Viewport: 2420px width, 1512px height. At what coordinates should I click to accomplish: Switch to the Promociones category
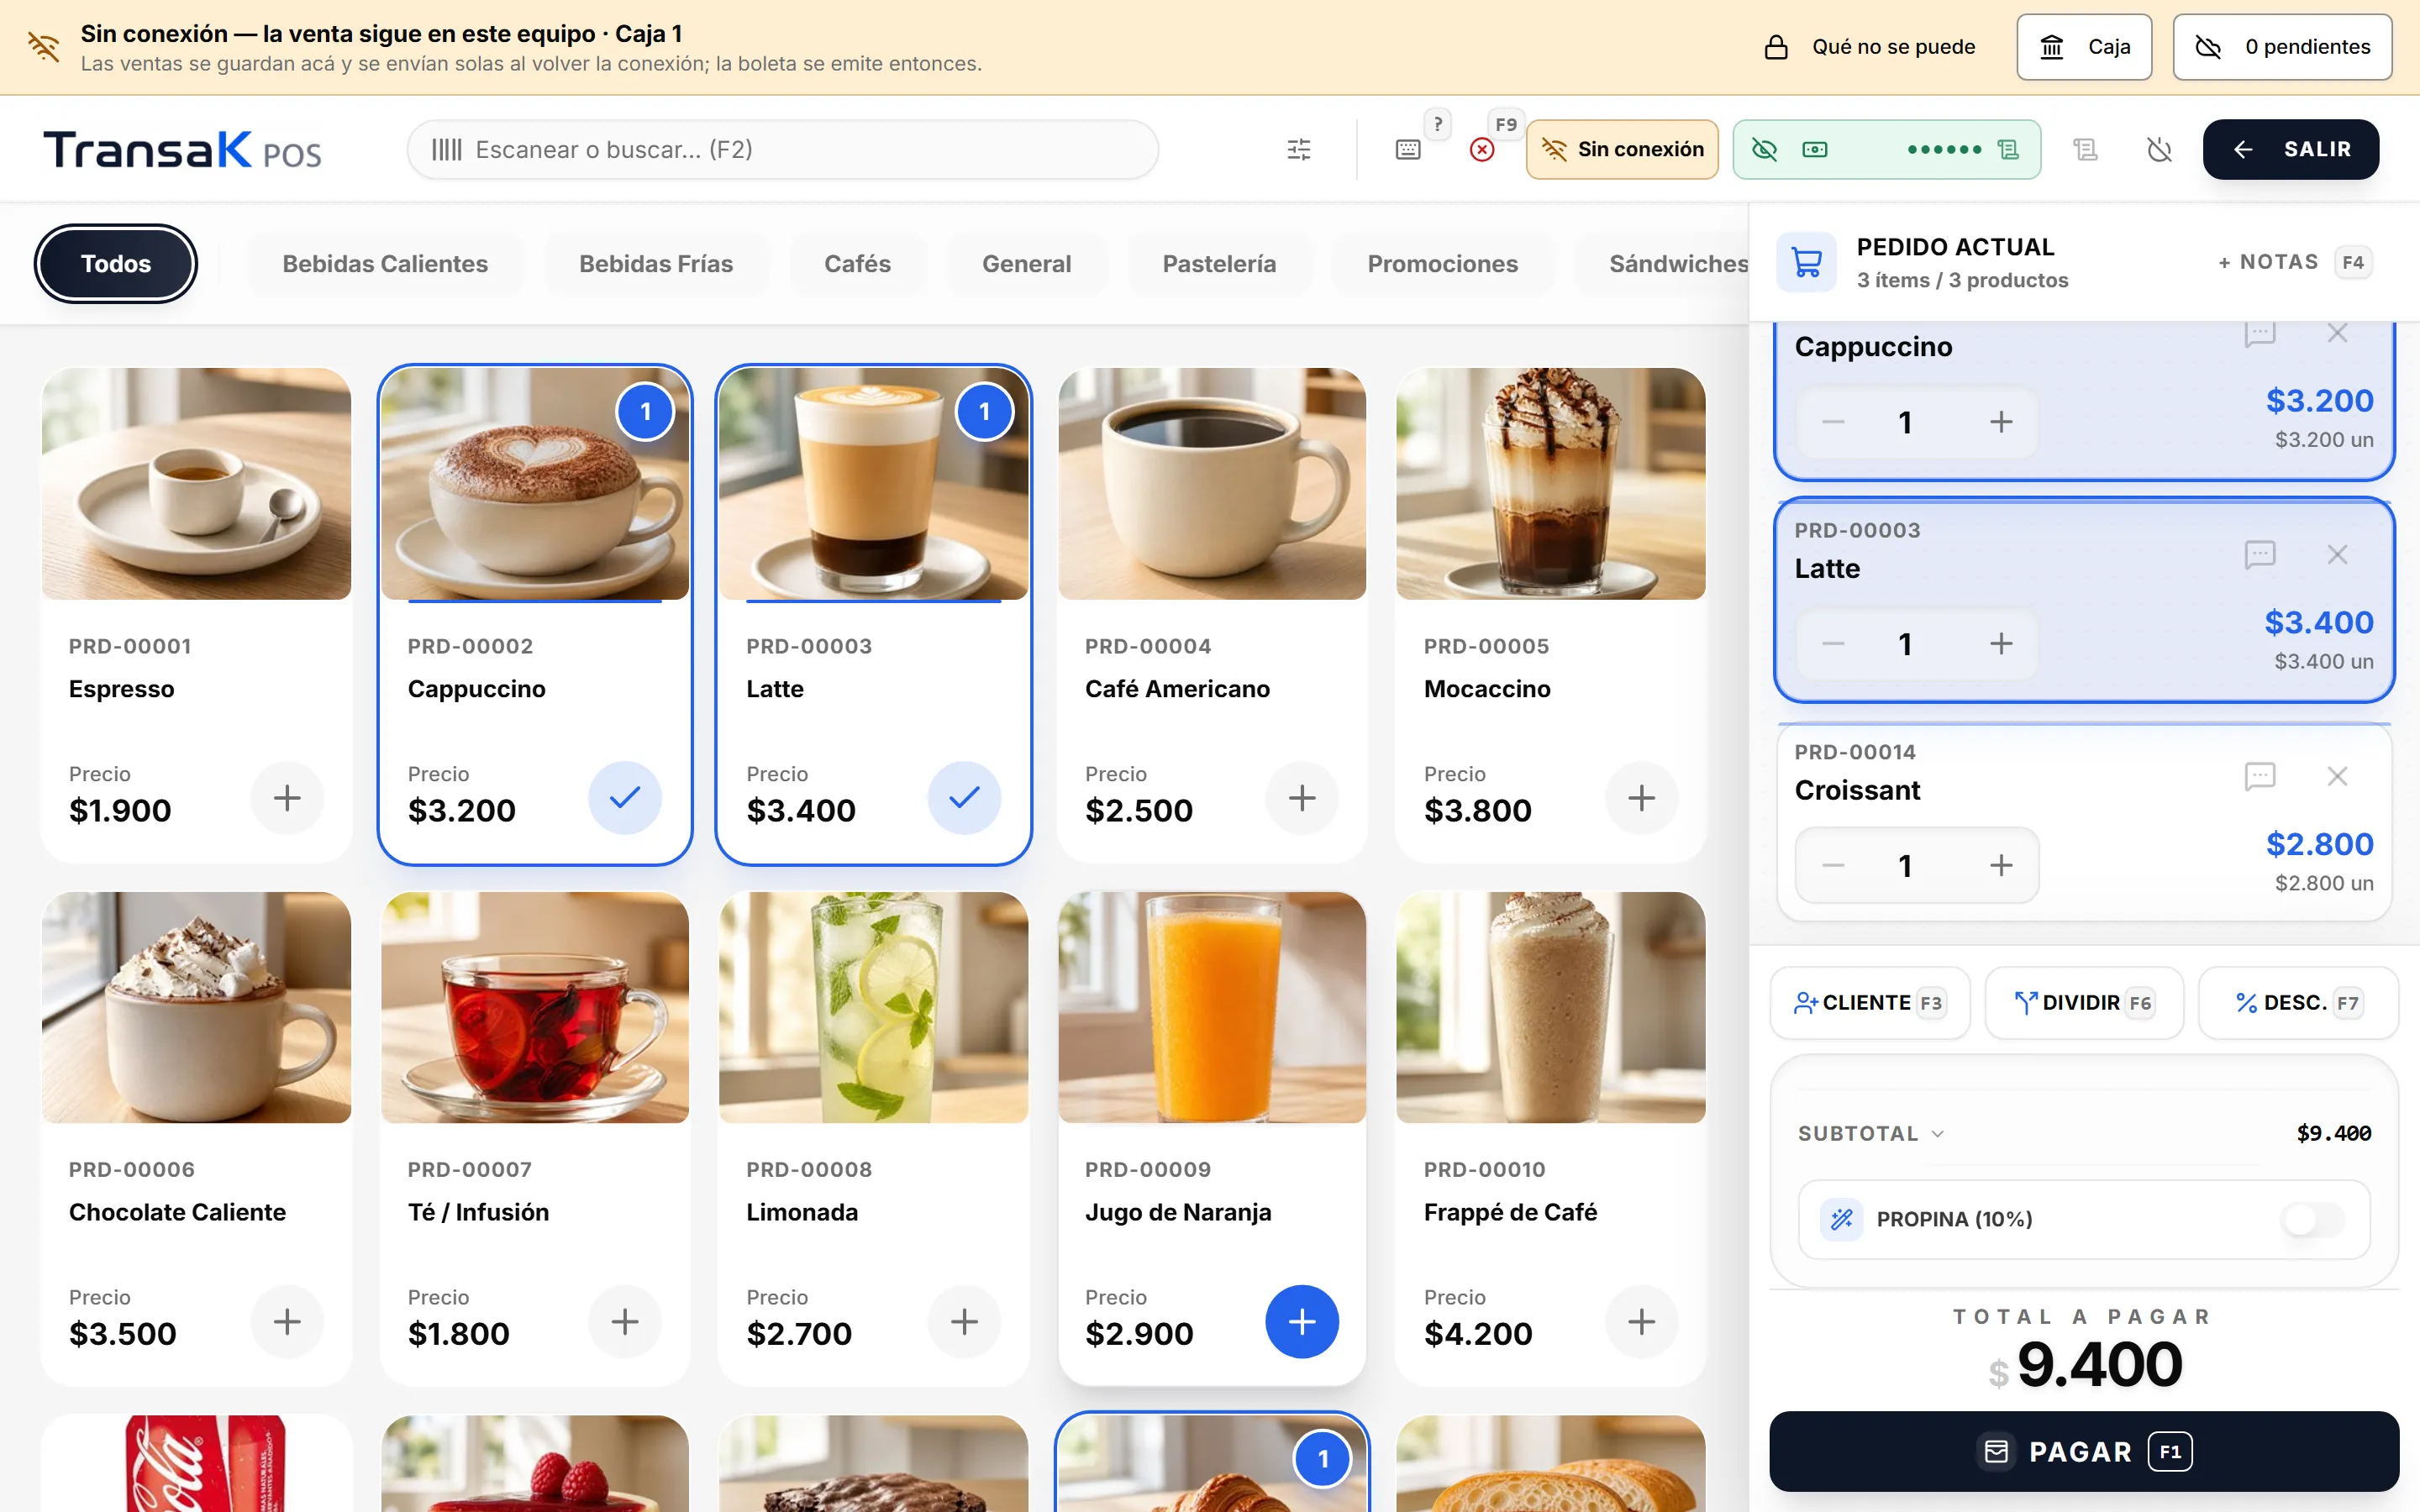1442,264
